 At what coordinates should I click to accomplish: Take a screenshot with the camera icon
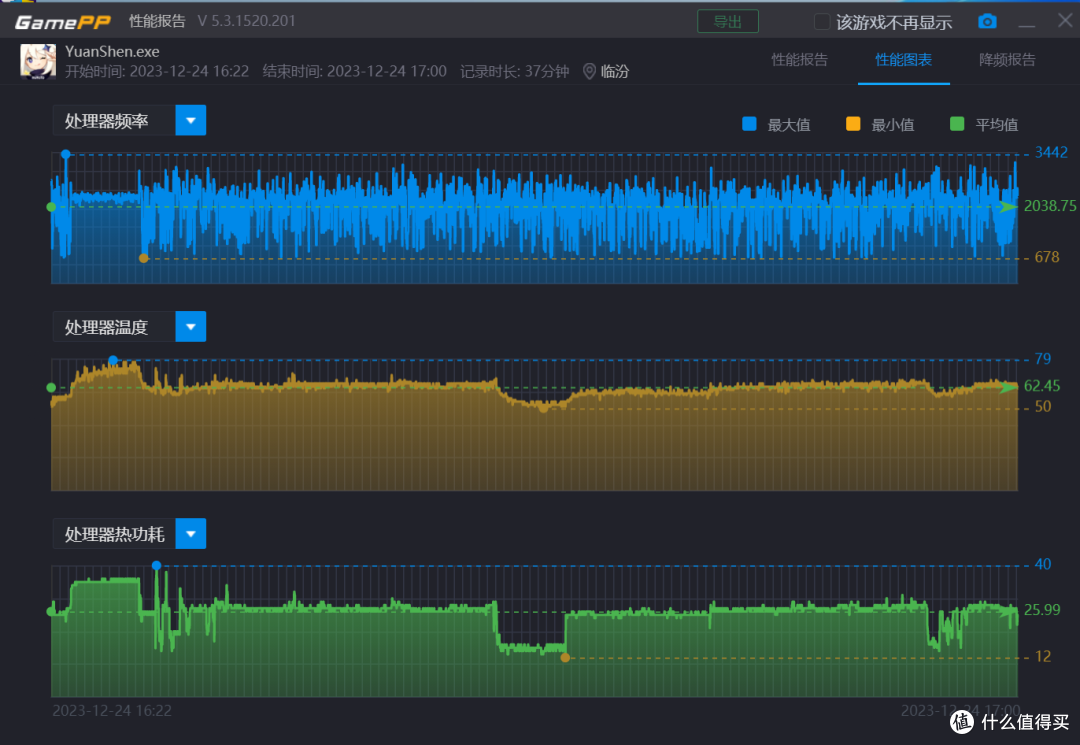point(987,21)
